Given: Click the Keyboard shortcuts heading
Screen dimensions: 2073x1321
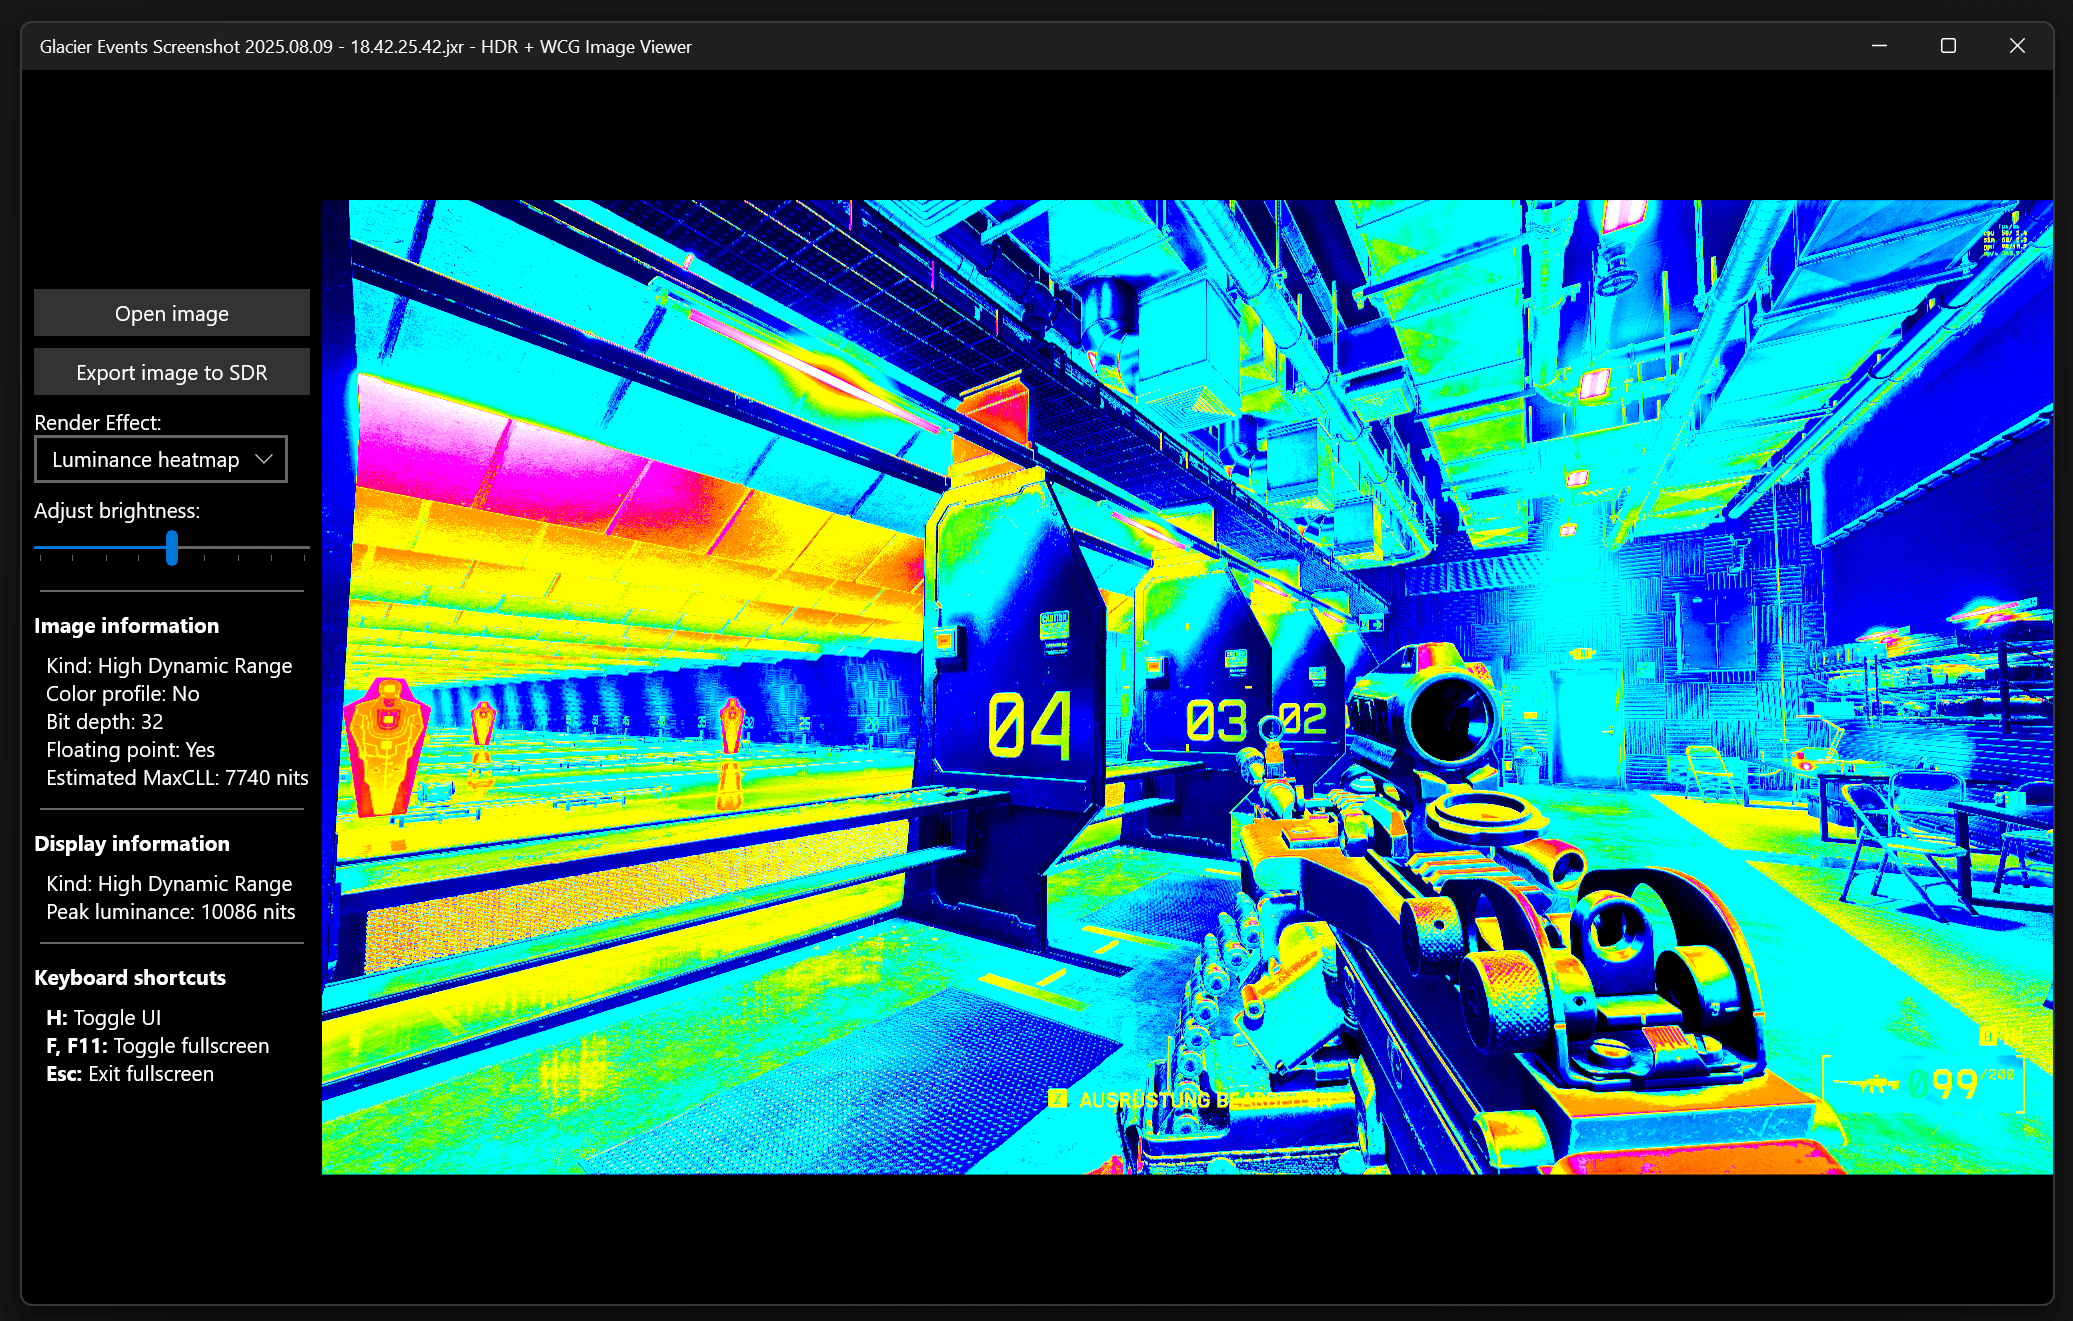Looking at the screenshot, I should click(x=130, y=977).
